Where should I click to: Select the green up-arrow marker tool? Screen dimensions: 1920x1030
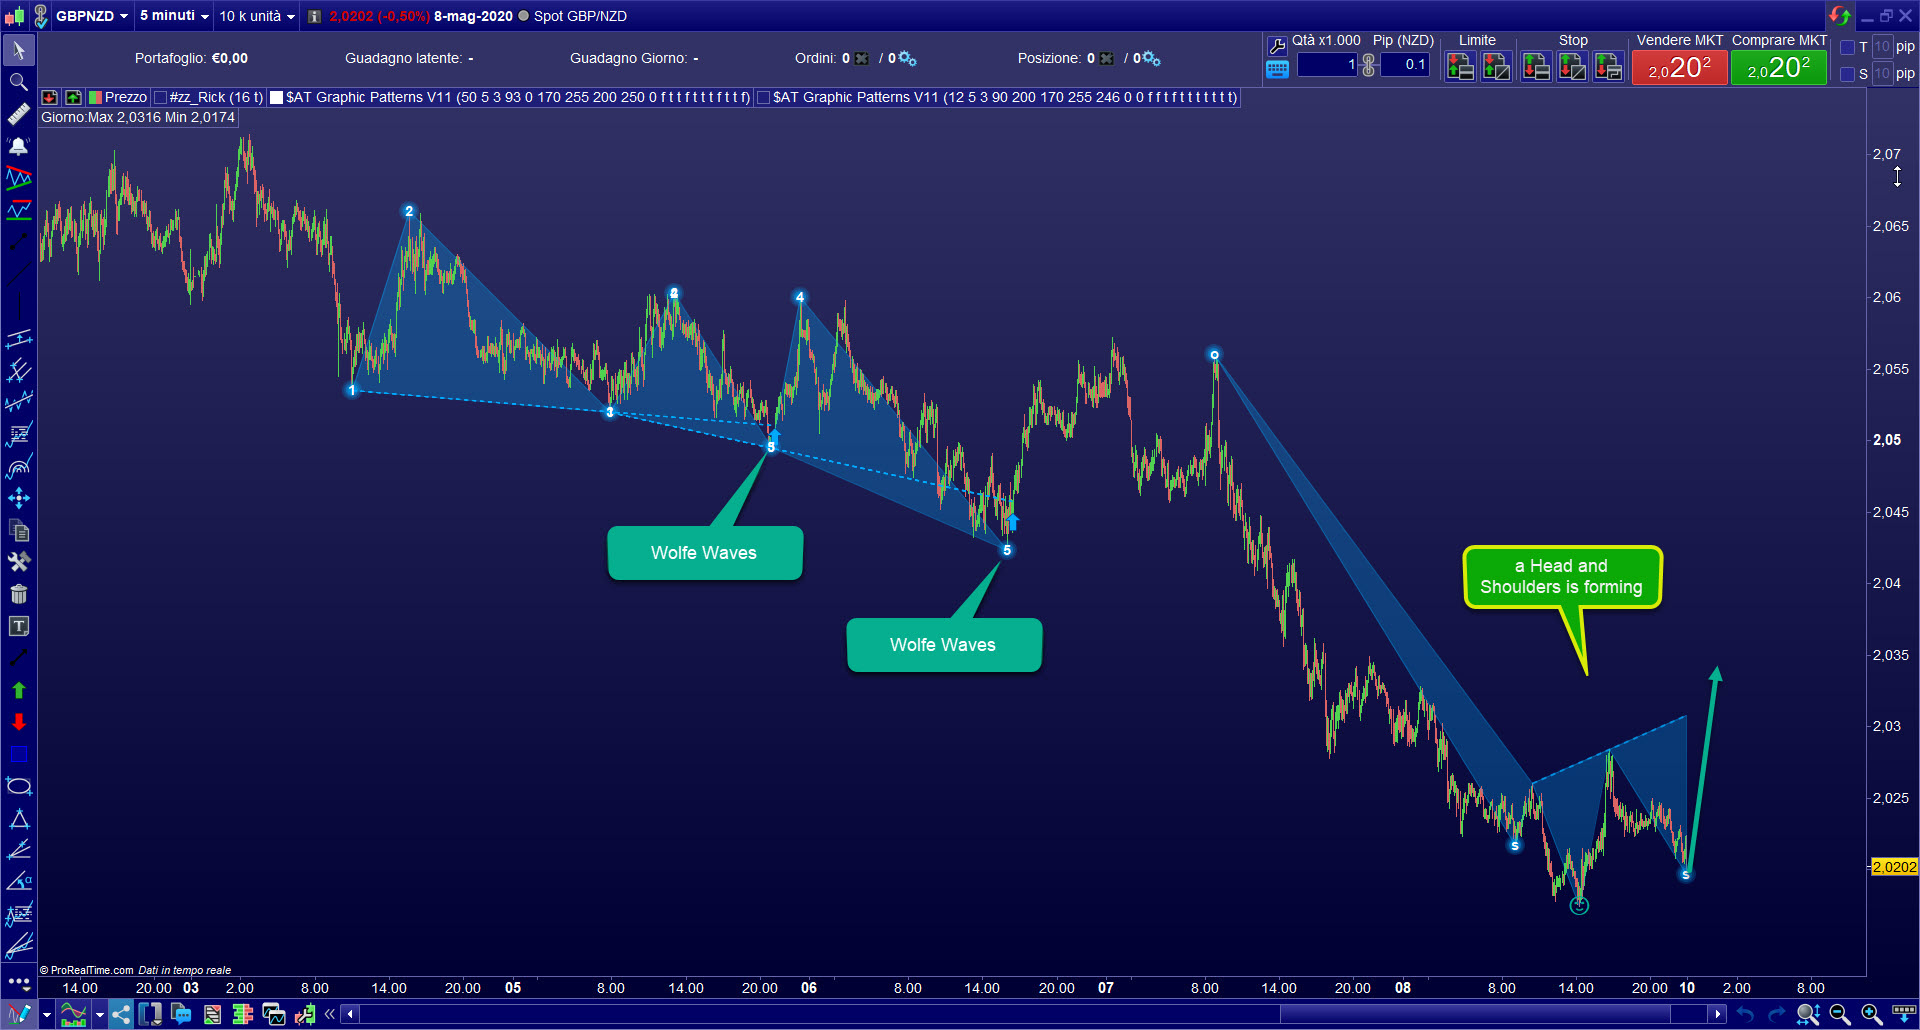[x=18, y=690]
